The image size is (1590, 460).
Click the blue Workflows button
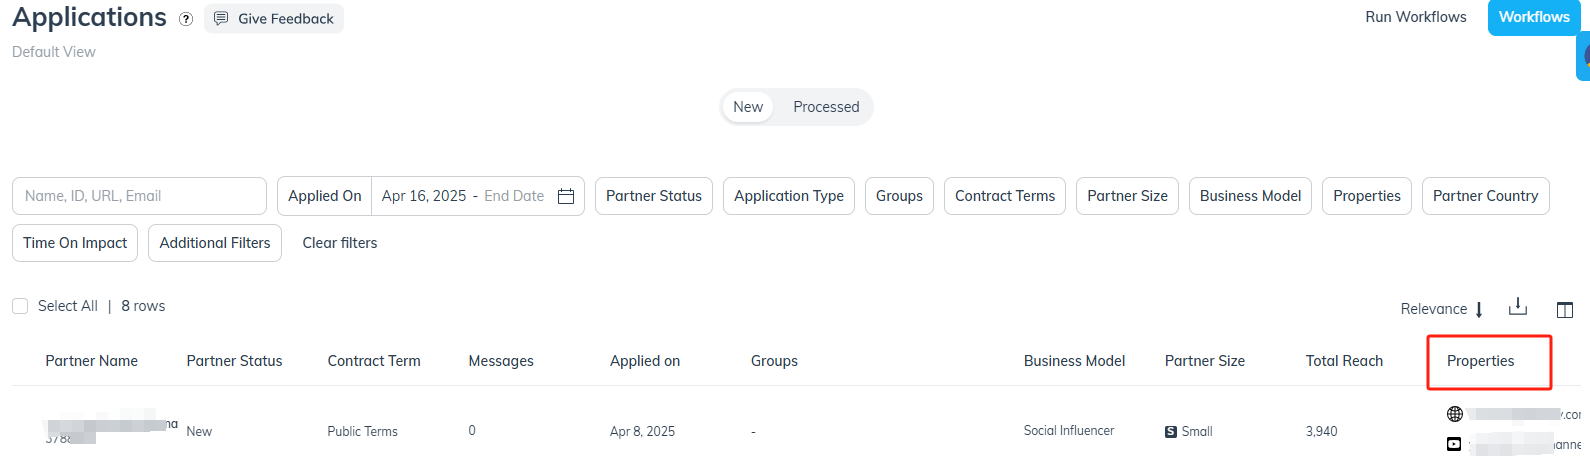1534,17
